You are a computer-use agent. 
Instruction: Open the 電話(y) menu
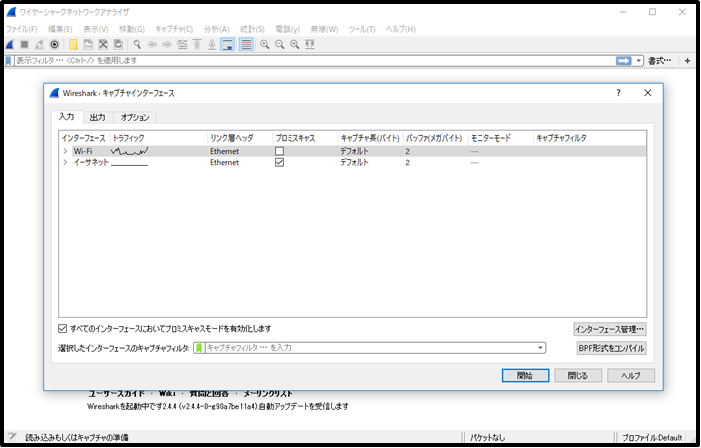coord(287,29)
